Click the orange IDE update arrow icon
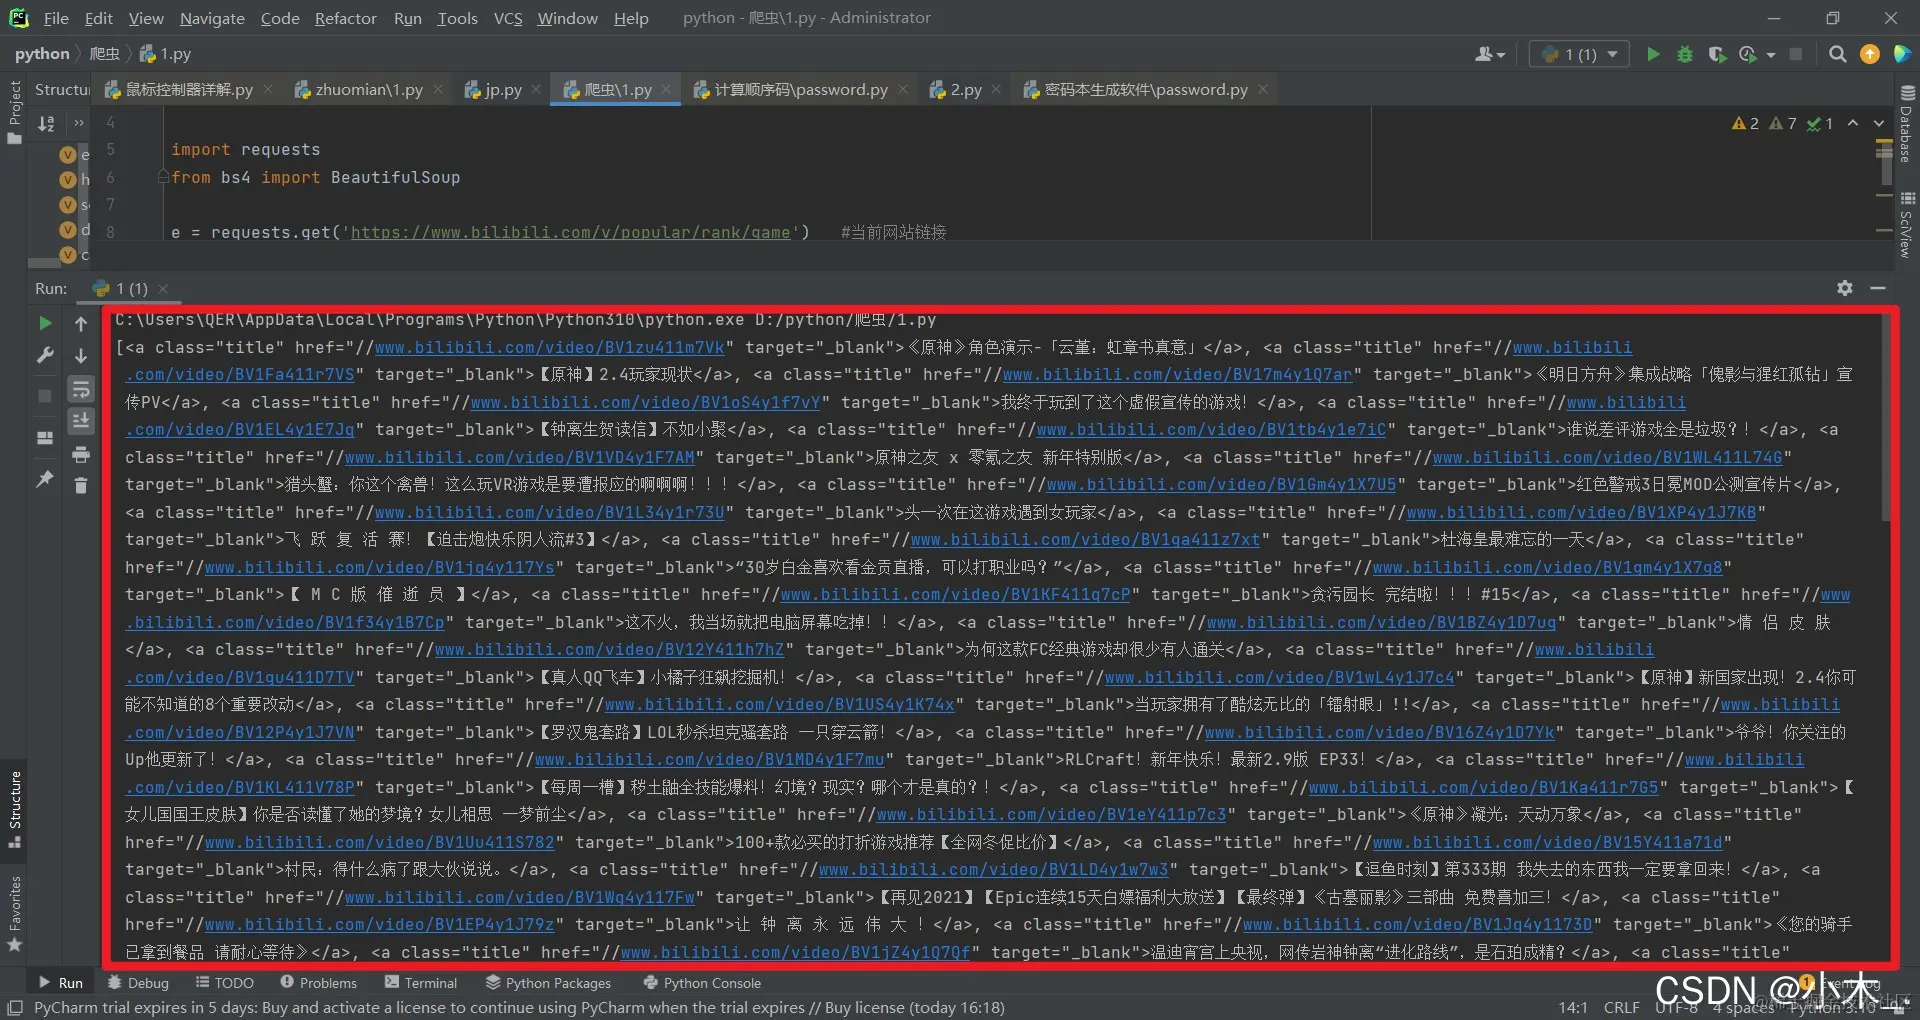1920x1020 pixels. coord(1869,54)
